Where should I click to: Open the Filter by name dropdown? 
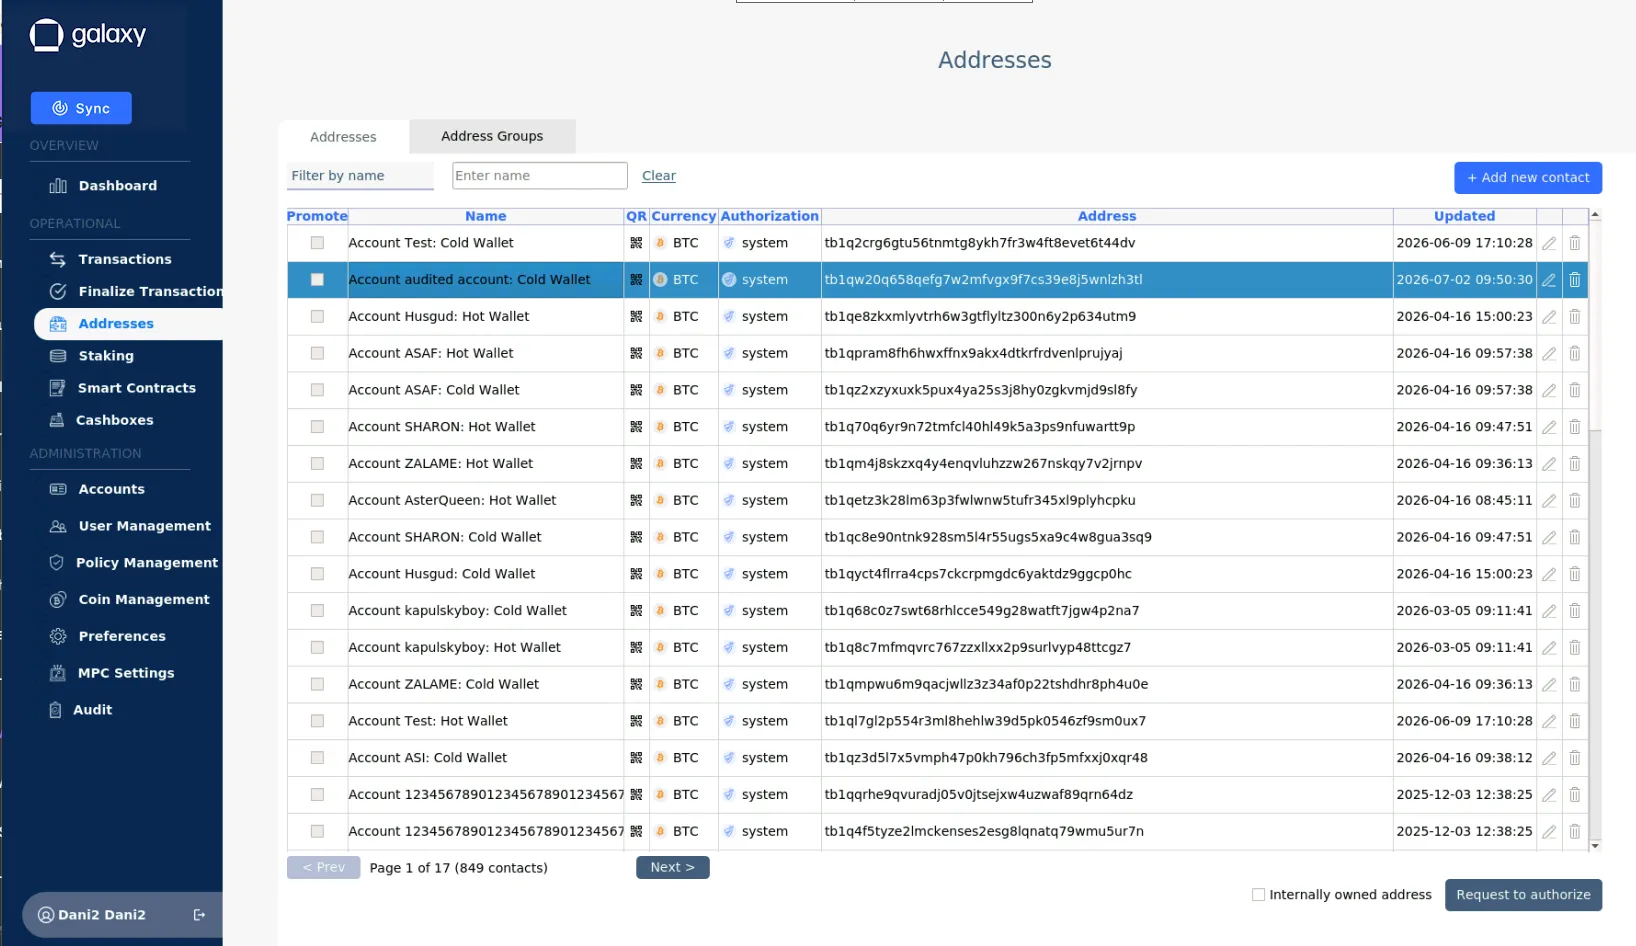tap(360, 176)
